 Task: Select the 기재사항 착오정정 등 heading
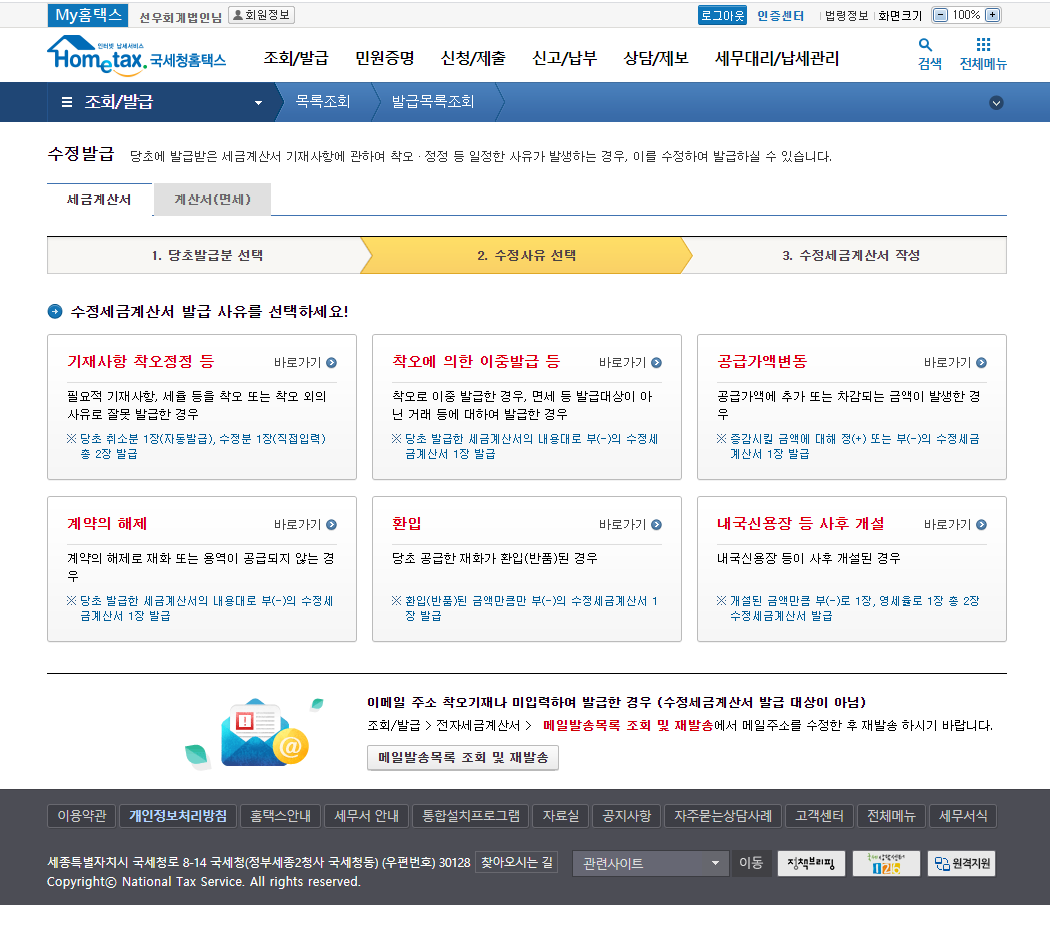[141, 362]
